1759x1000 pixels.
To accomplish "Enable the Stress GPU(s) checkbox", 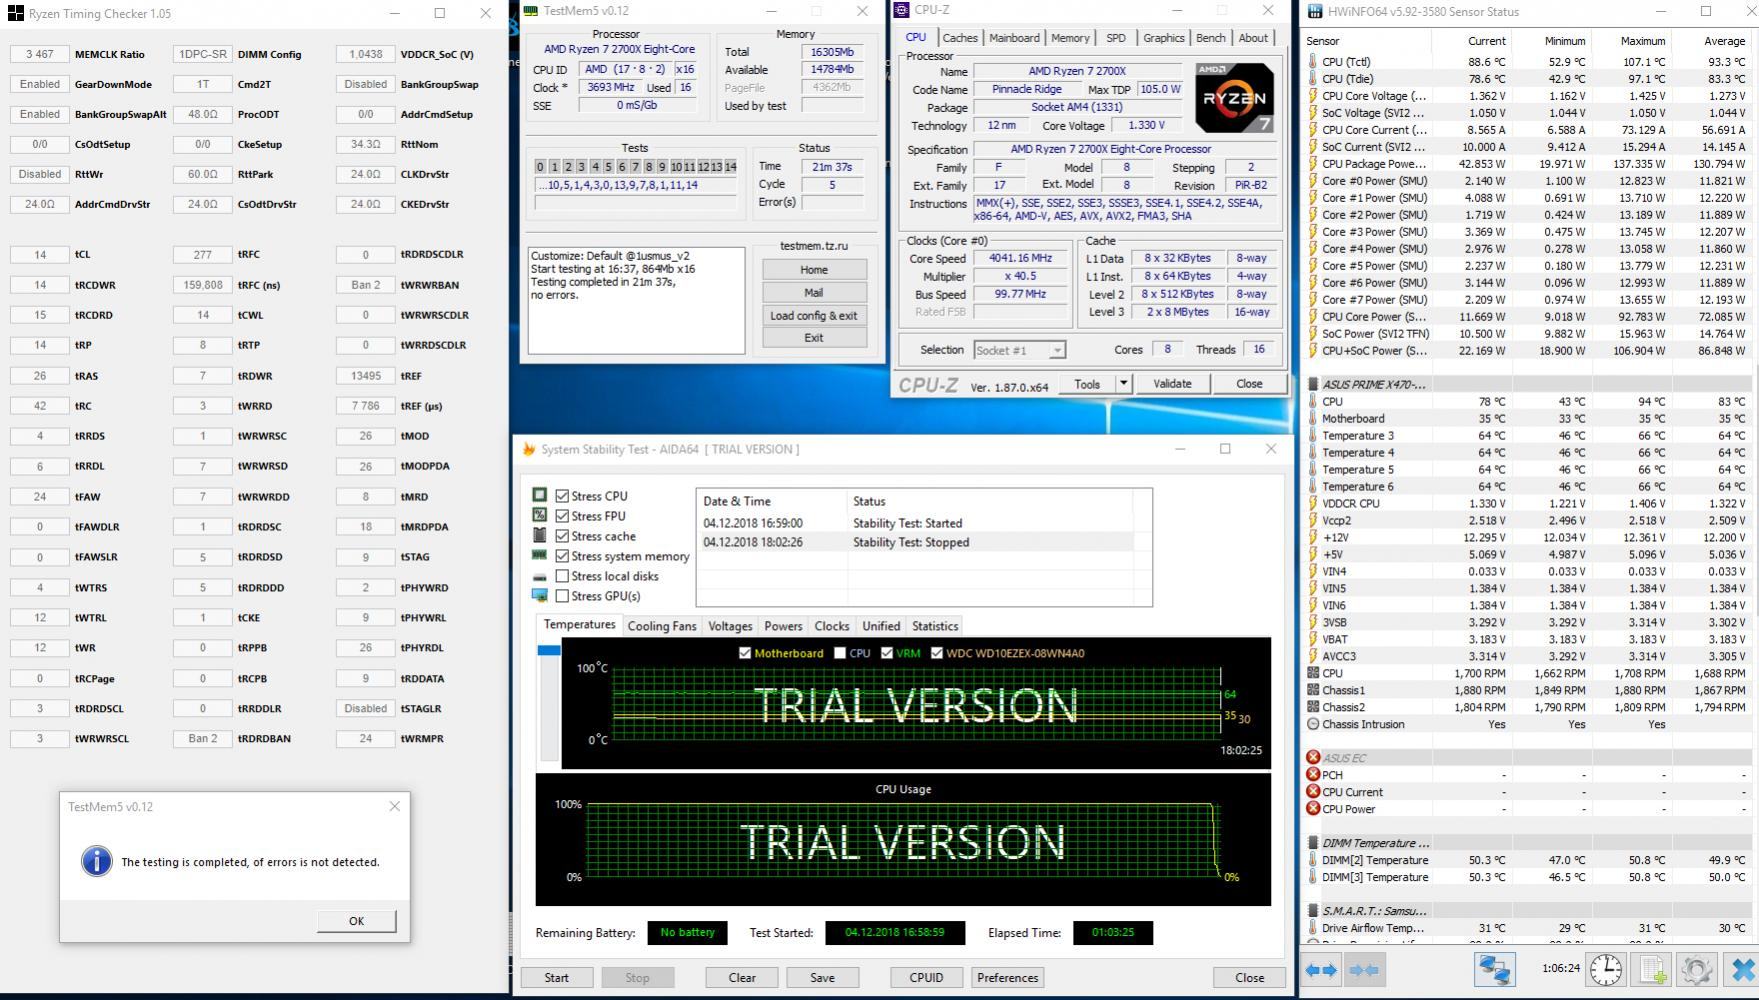I will pyautogui.click(x=562, y=596).
